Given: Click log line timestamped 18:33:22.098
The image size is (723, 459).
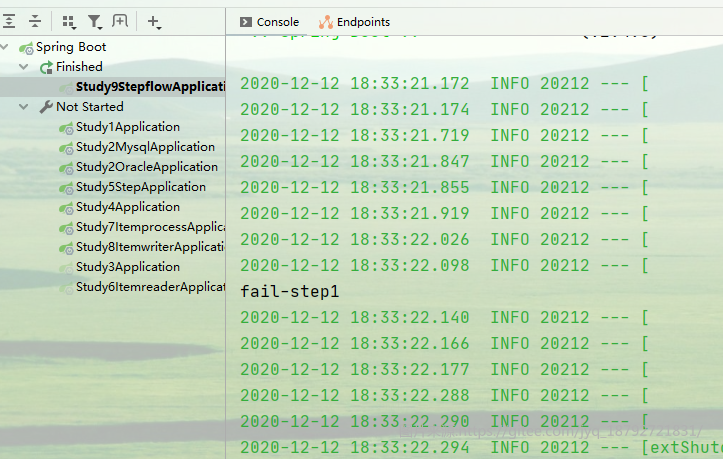Looking at the screenshot, I should pos(444,265).
